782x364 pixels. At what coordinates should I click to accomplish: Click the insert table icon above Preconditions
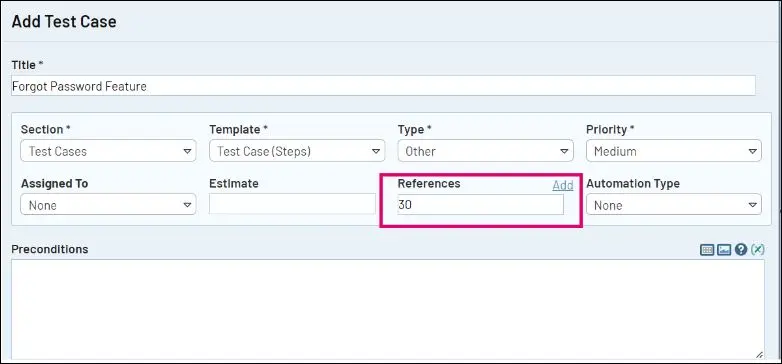[707, 250]
